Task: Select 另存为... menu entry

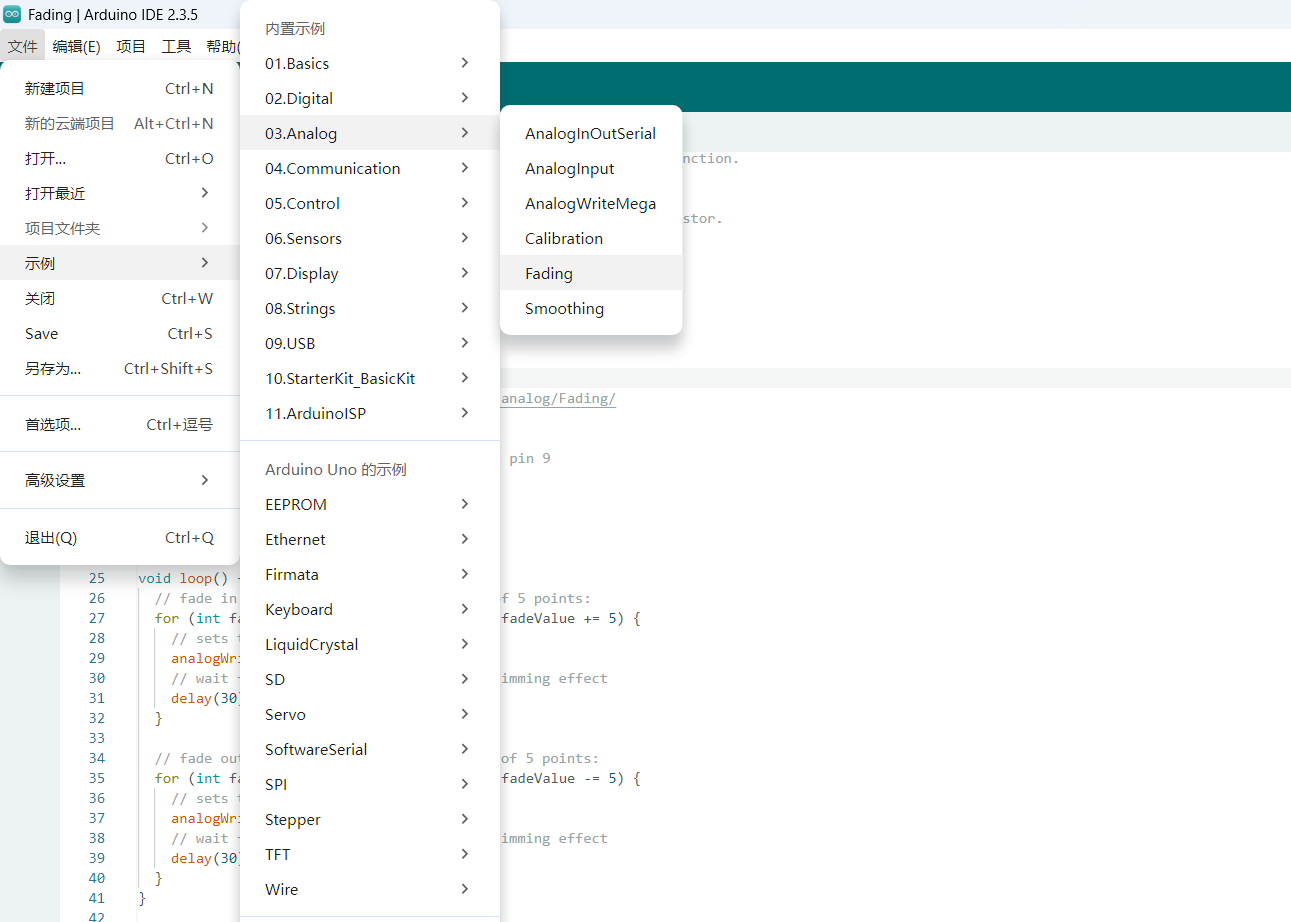Action: [x=120, y=368]
